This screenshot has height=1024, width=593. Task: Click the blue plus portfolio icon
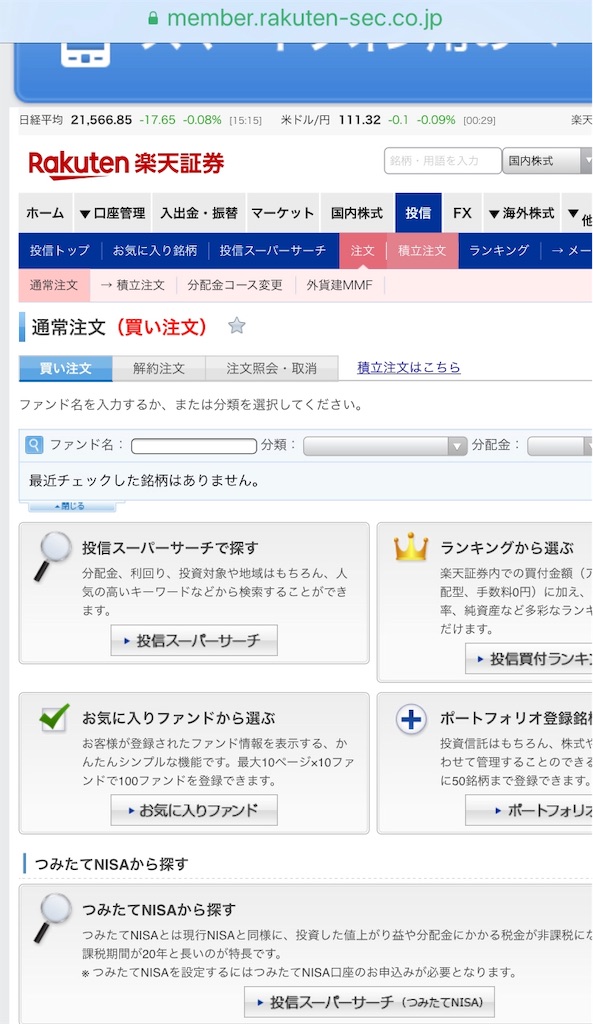click(411, 719)
